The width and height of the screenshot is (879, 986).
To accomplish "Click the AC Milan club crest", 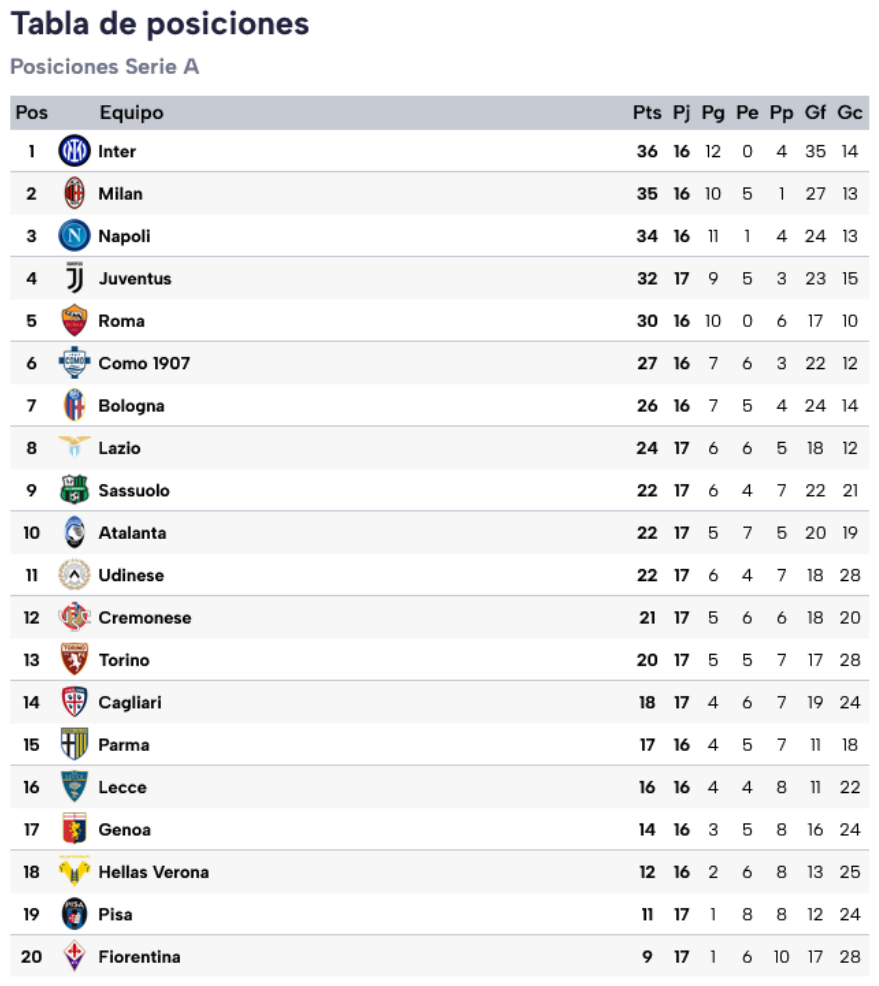I will [x=74, y=194].
